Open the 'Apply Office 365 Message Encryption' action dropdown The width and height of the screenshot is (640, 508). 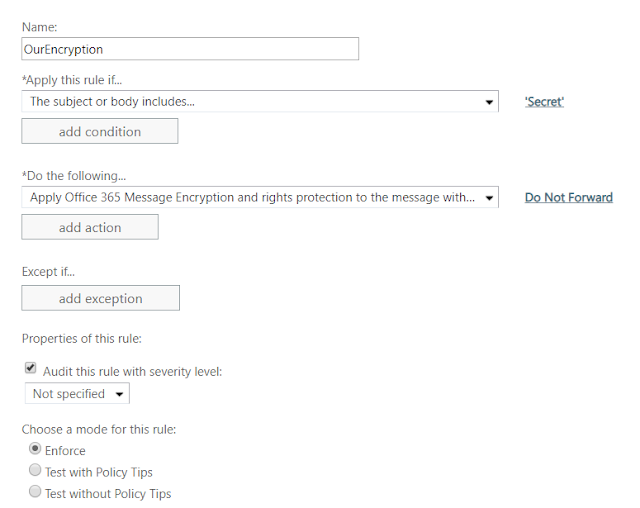[x=260, y=197]
